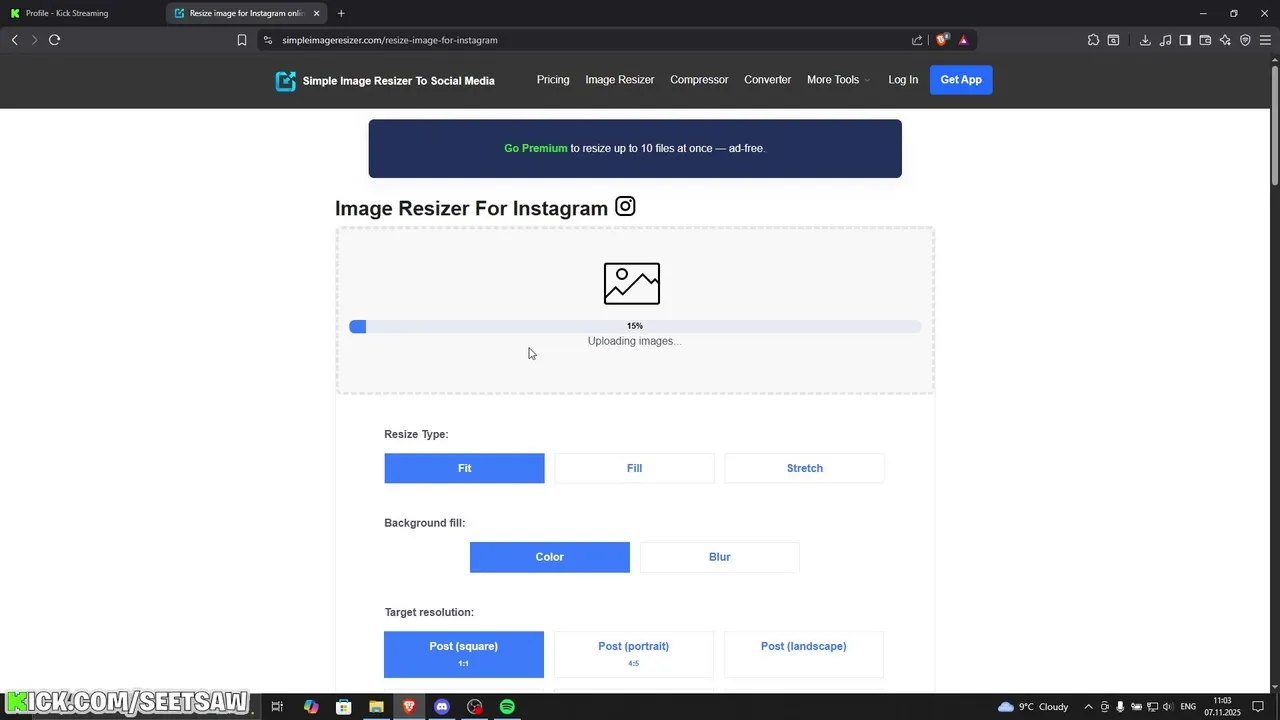
Task: Click the microphone tray icon
Action: [1120, 707]
